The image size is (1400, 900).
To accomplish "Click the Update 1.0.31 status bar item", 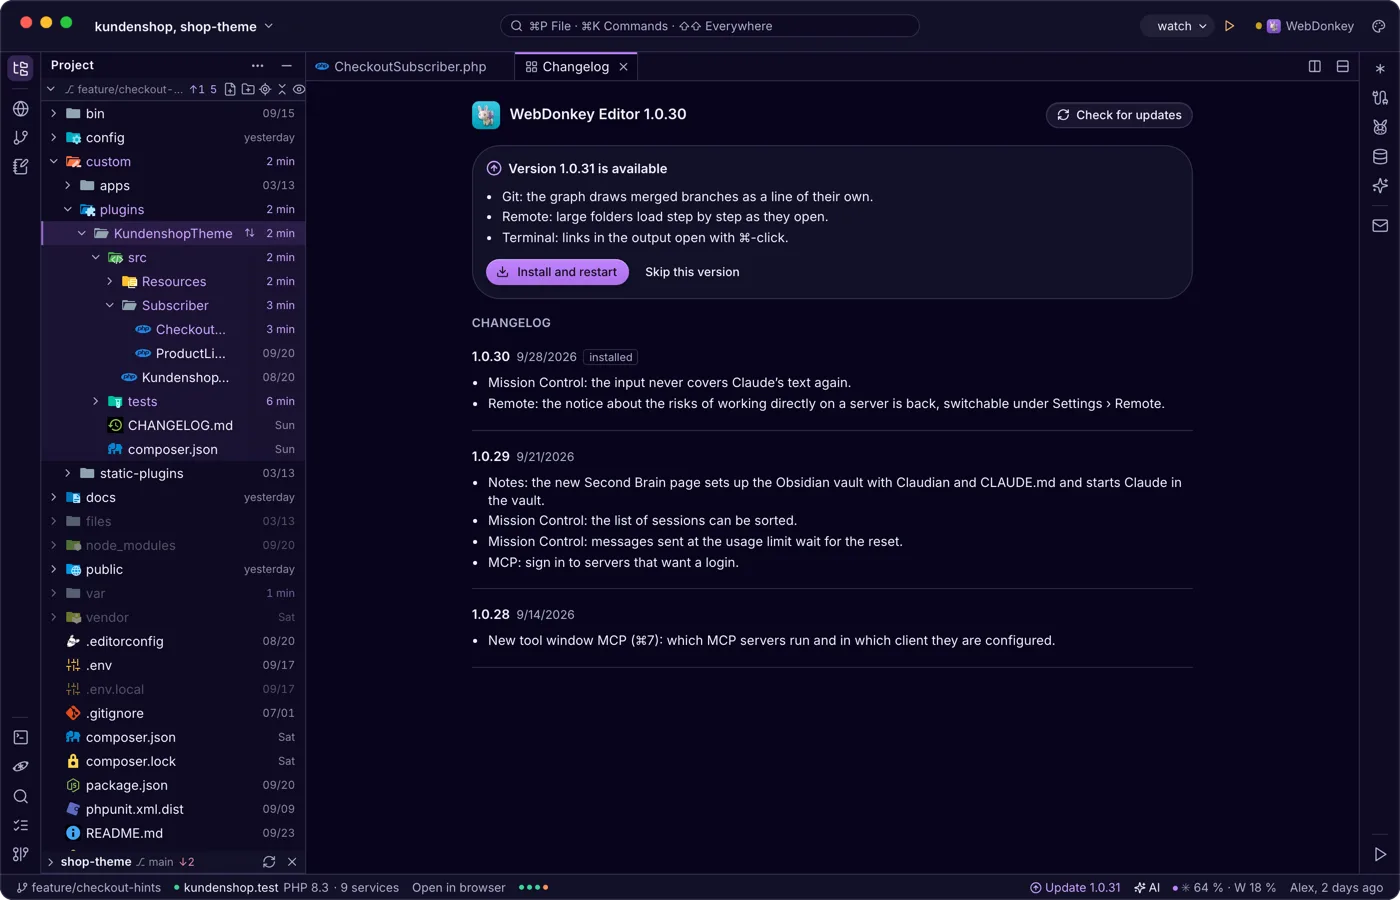I will point(1075,887).
